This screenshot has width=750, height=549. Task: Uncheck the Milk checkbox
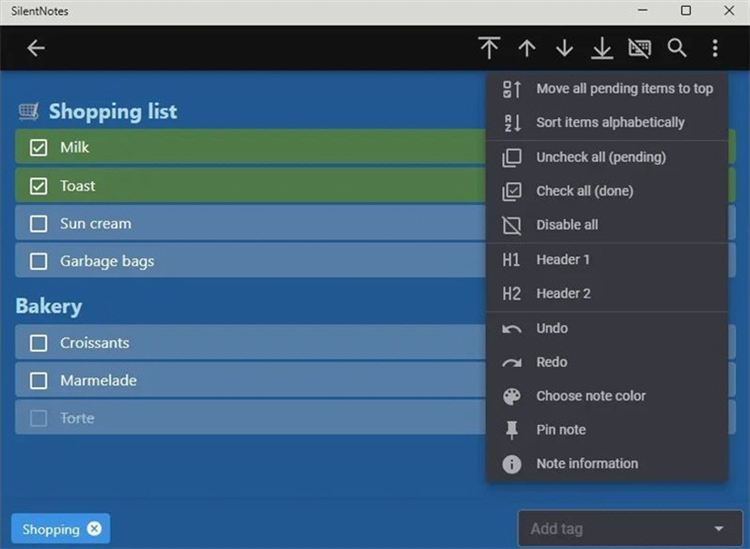[38, 147]
